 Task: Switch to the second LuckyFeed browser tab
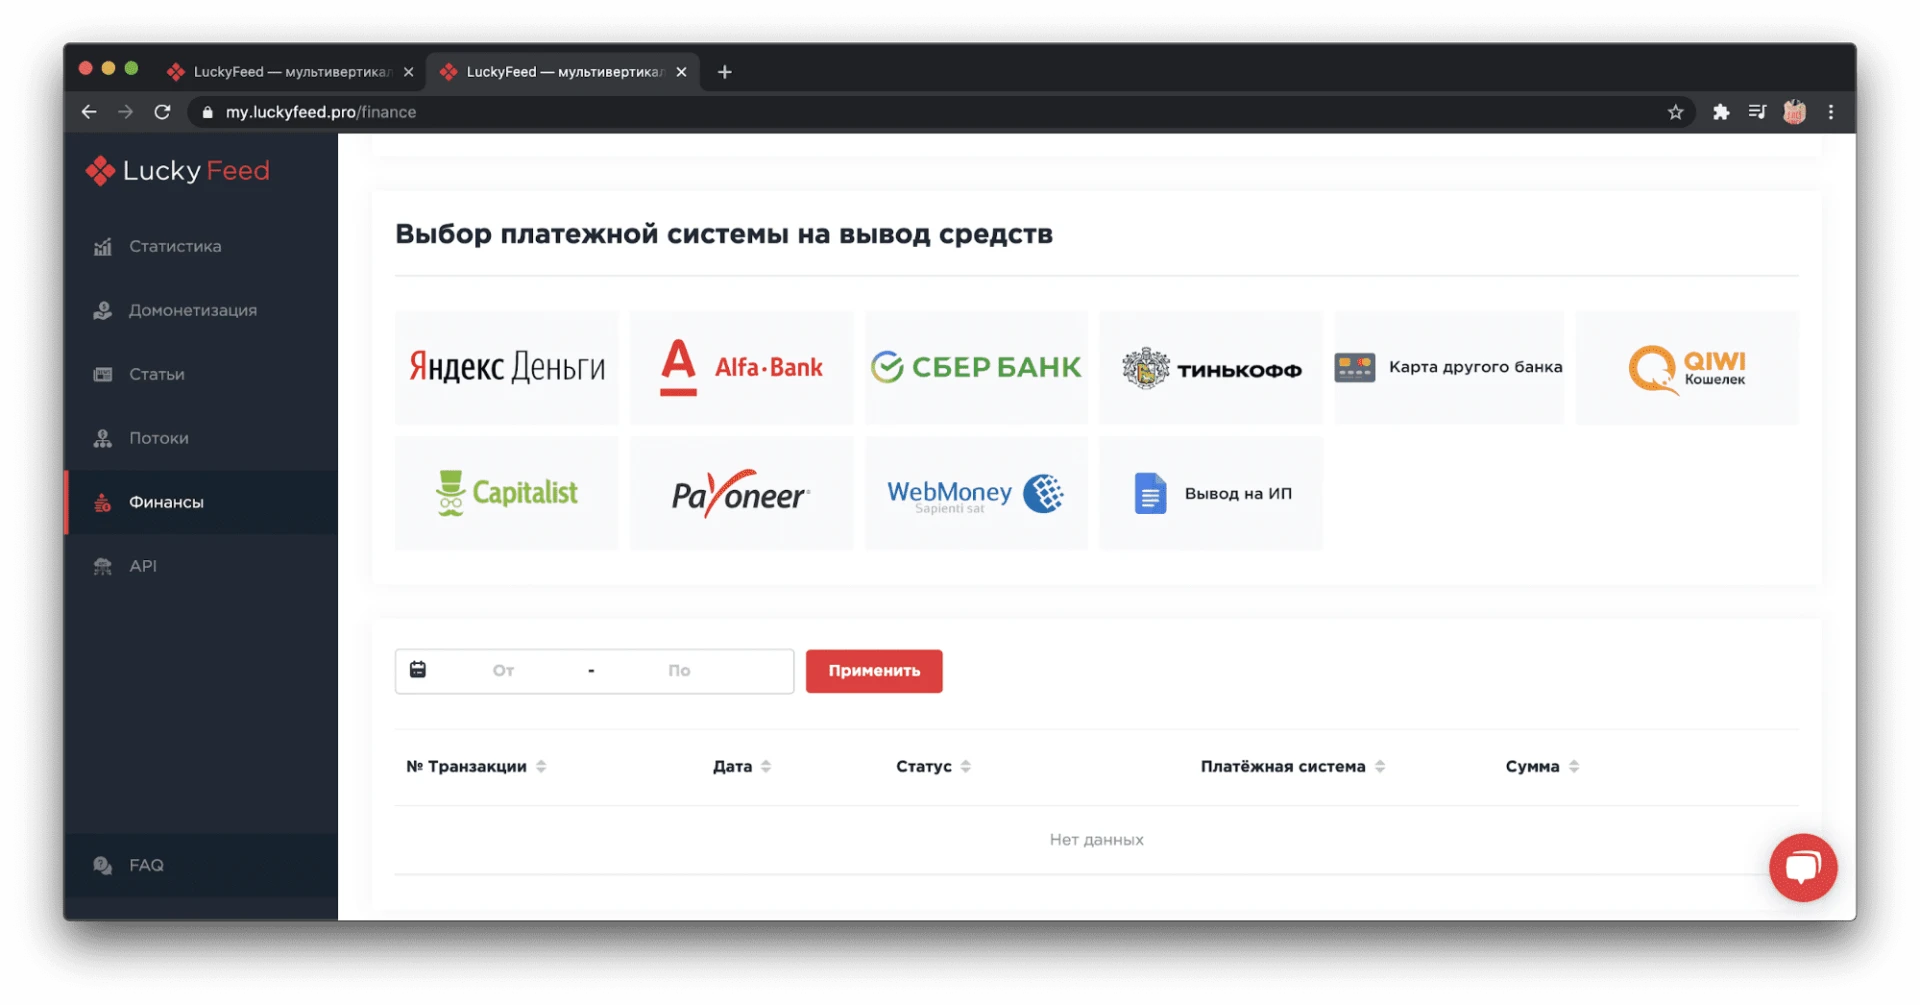point(564,72)
